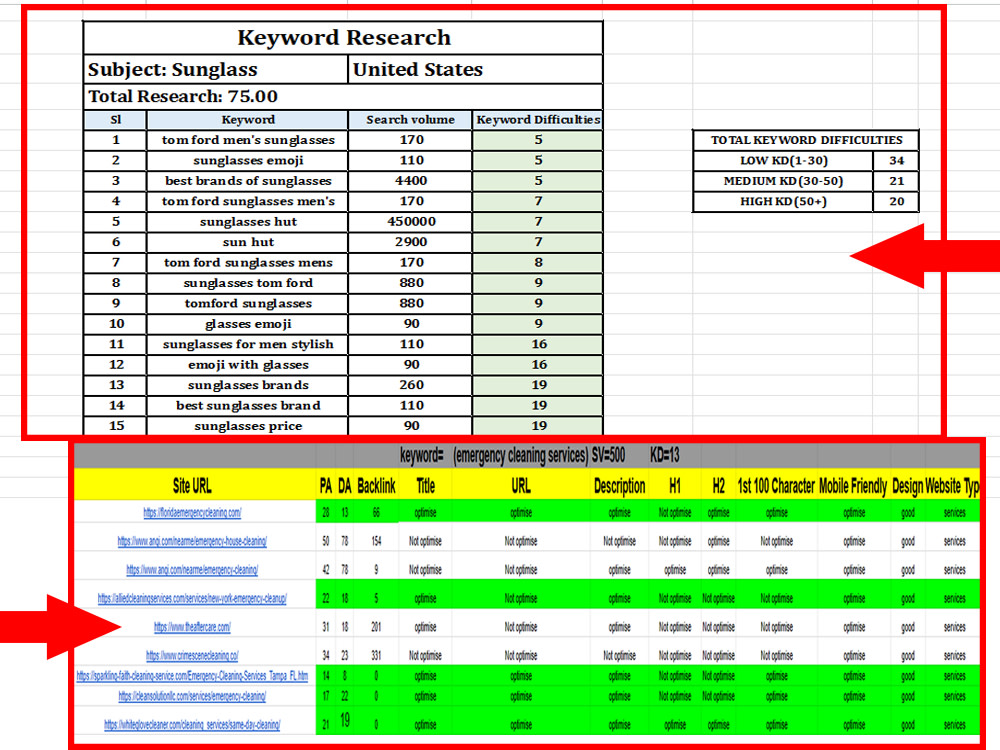
Task: Select the sunglasses hut keyword cell
Action: point(248,222)
